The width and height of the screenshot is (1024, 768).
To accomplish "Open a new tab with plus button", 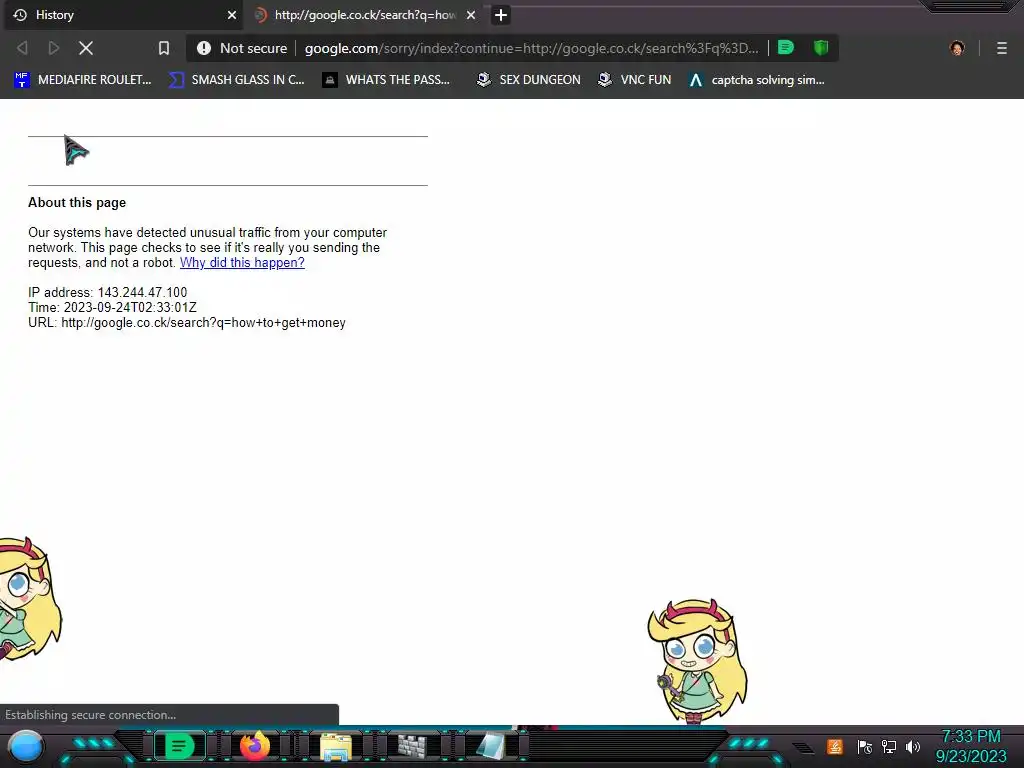I will coord(501,15).
